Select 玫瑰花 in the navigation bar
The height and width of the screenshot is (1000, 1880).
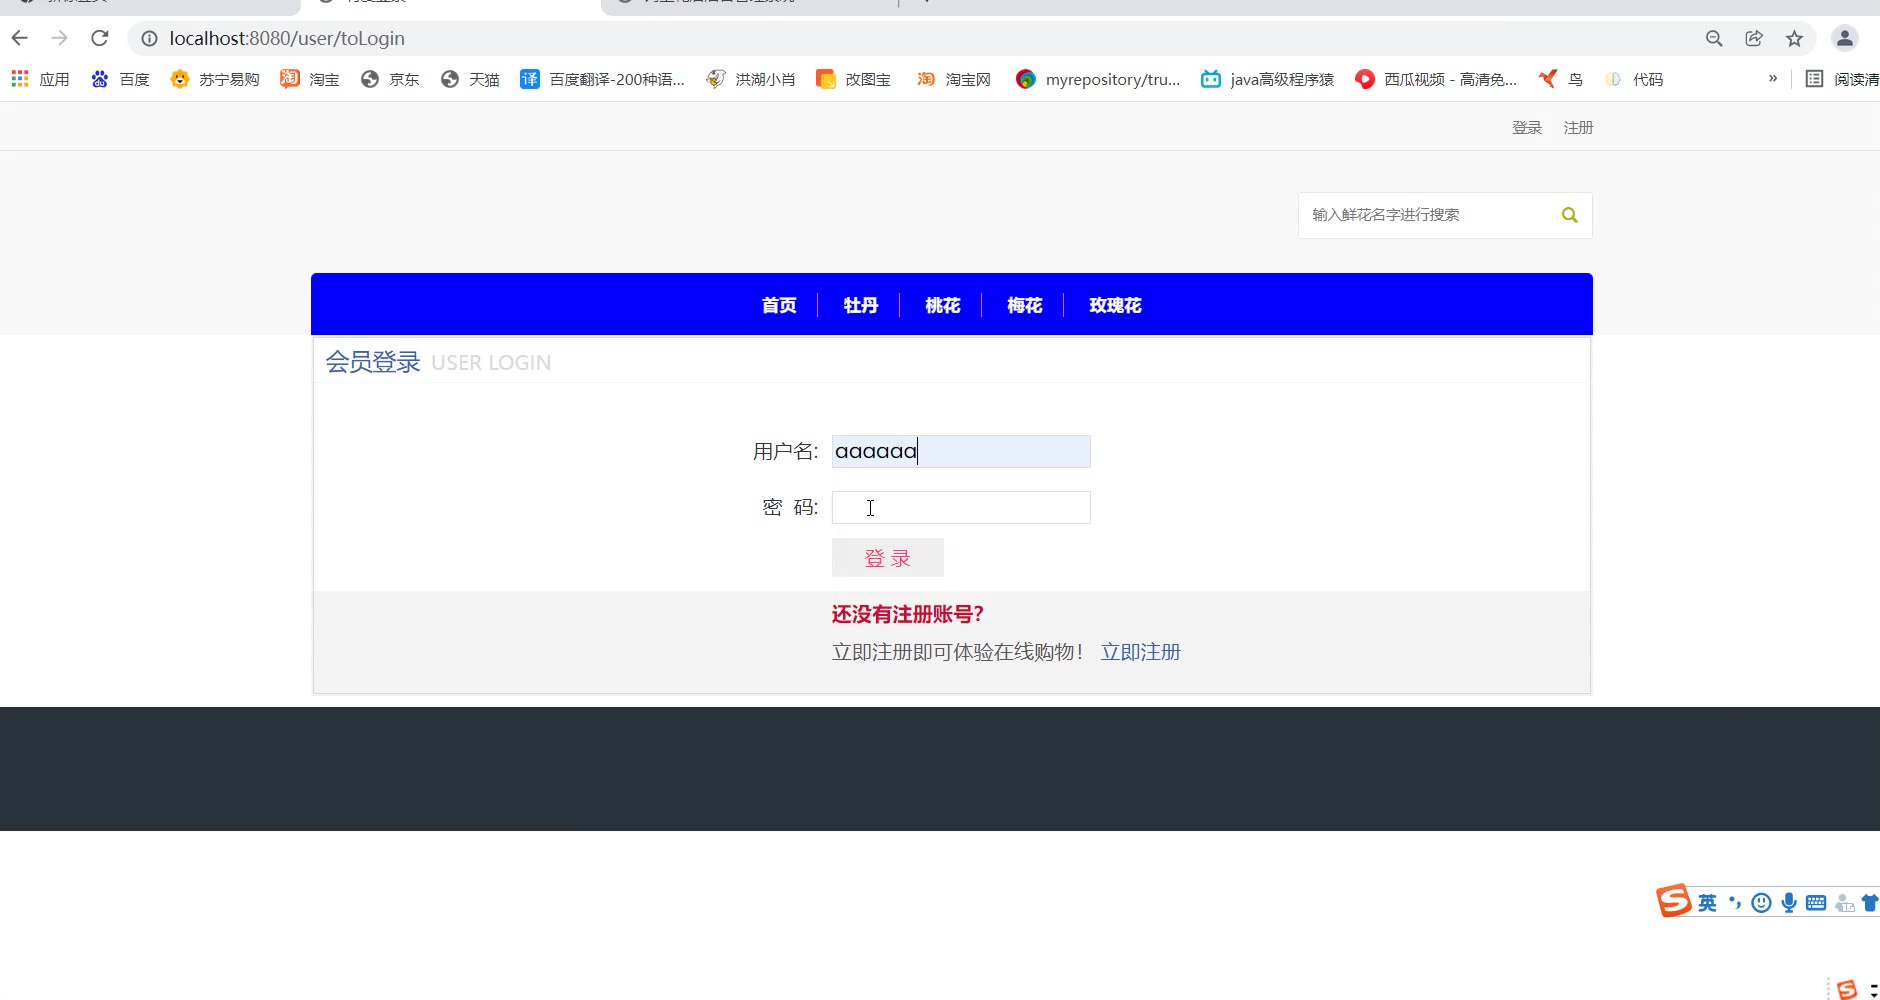pos(1115,305)
